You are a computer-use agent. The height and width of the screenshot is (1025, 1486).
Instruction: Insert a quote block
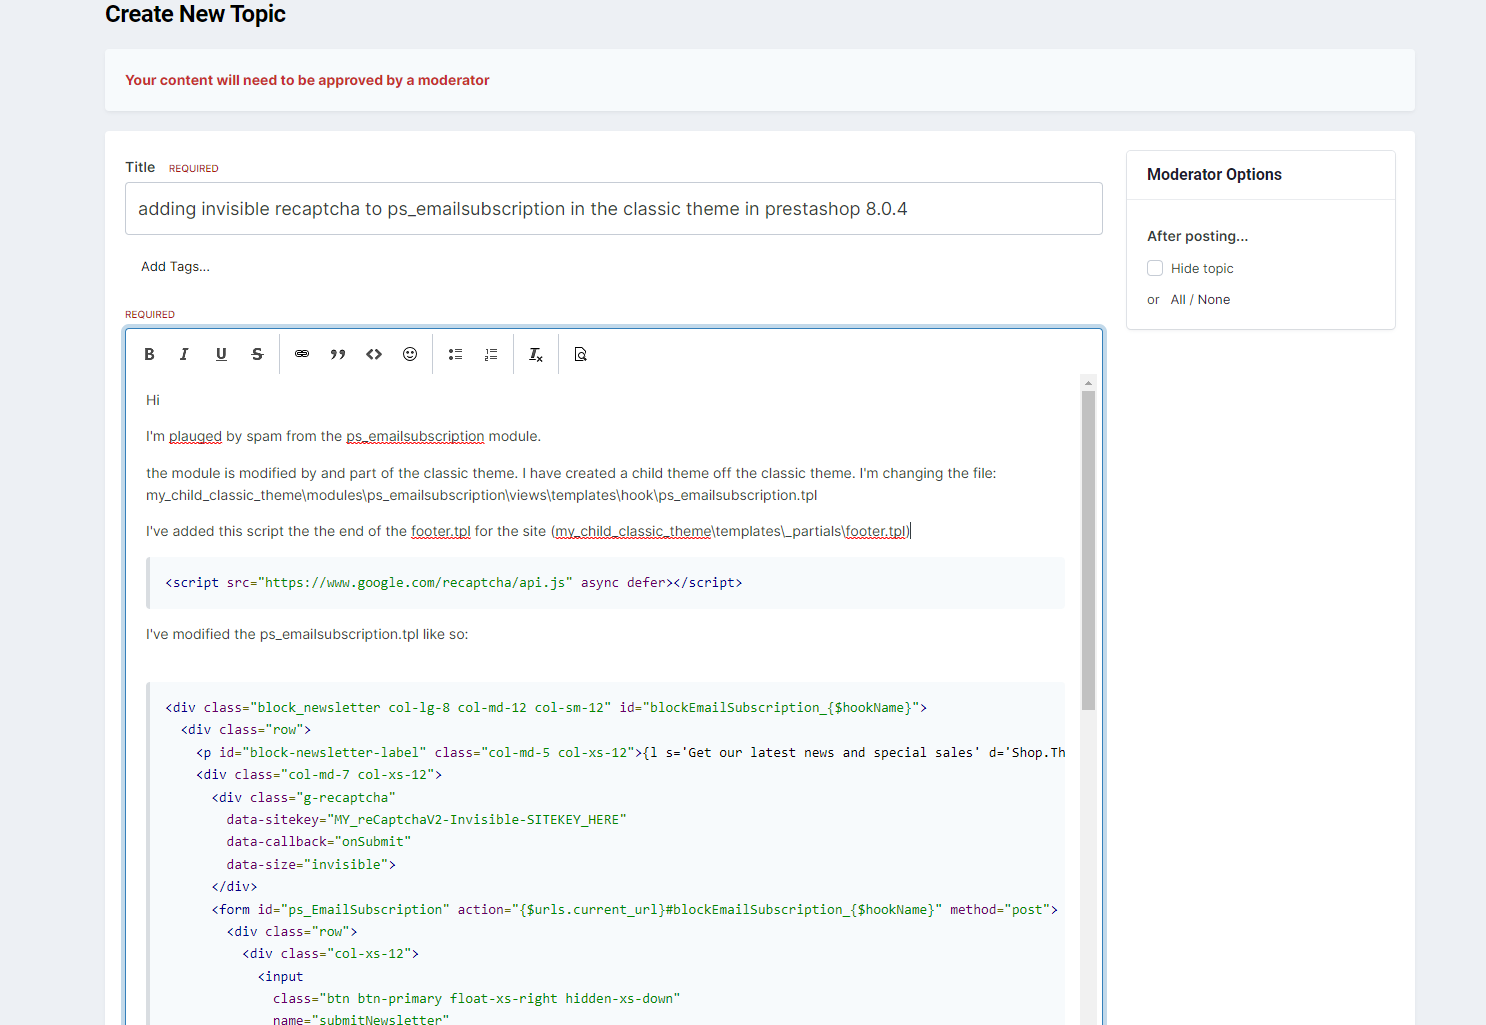[x=338, y=354]
